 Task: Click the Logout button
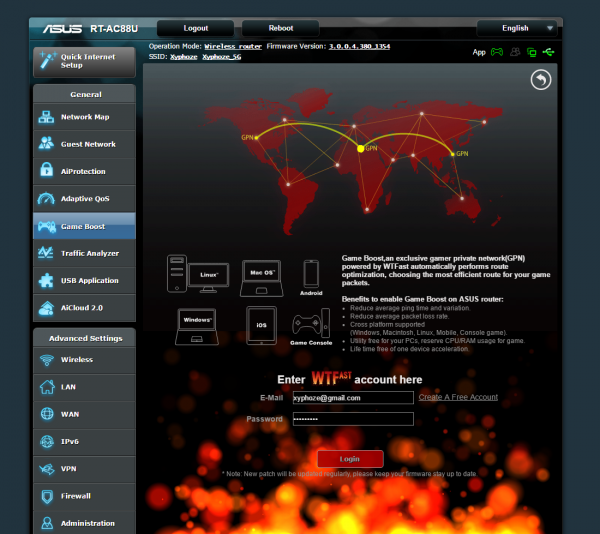(196, 28)
